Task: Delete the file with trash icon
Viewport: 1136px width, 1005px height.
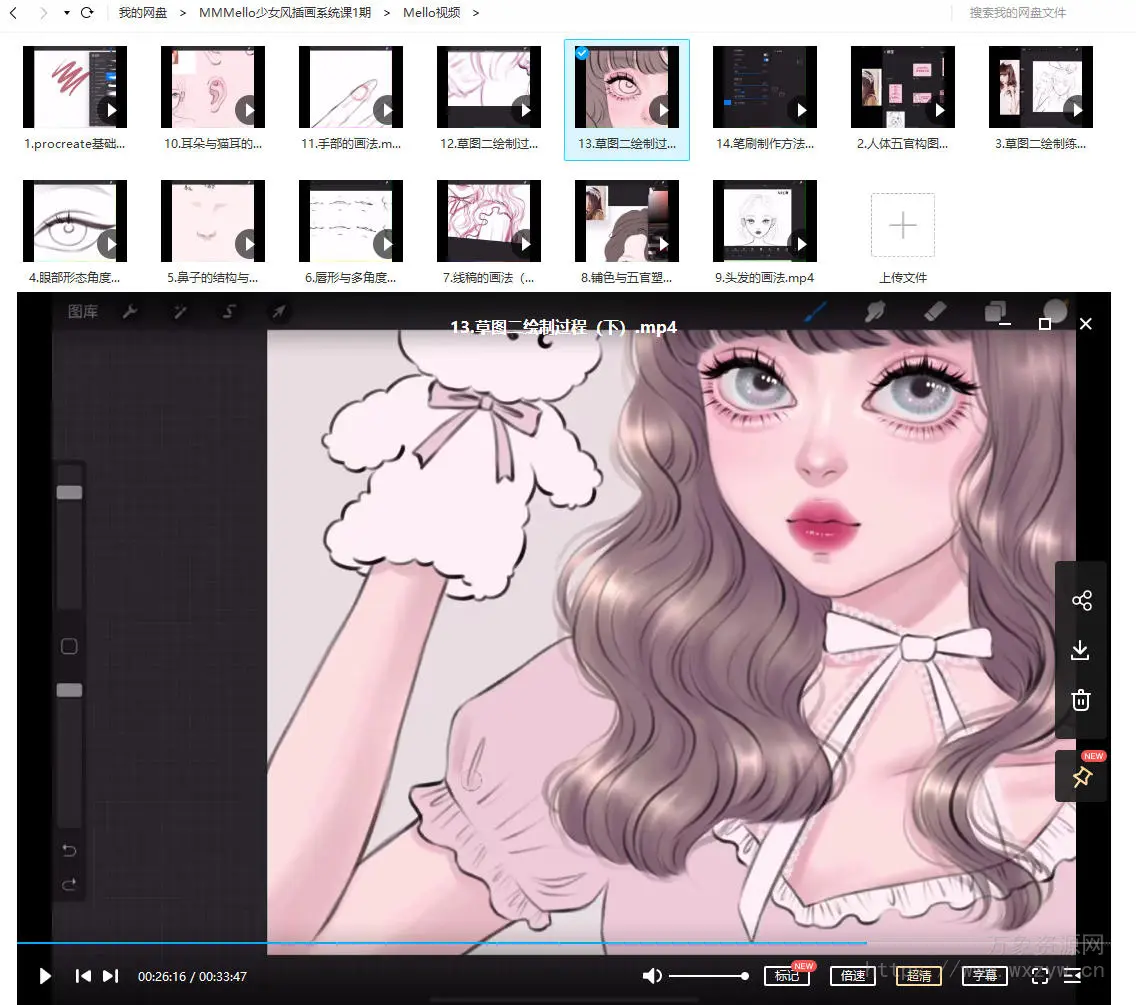Action: [1081, 700]
